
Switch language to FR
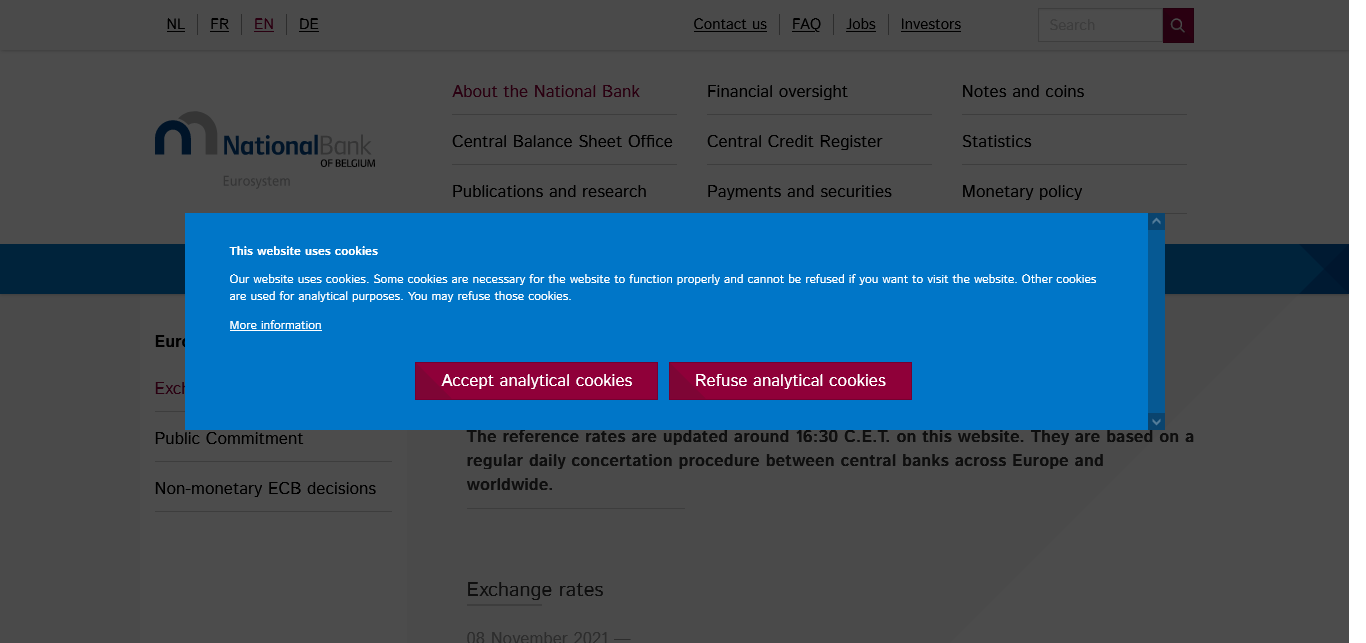[x=219, y=24]
